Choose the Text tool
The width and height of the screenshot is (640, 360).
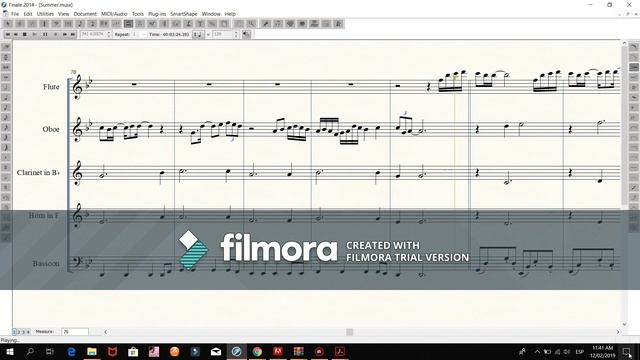200,24
